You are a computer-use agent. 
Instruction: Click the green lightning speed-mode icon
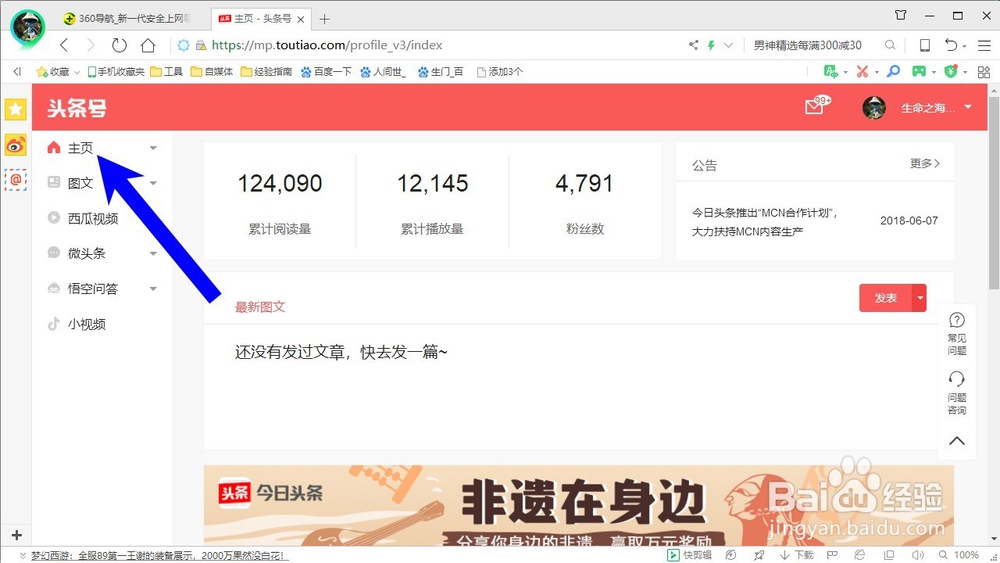point(710,45)
